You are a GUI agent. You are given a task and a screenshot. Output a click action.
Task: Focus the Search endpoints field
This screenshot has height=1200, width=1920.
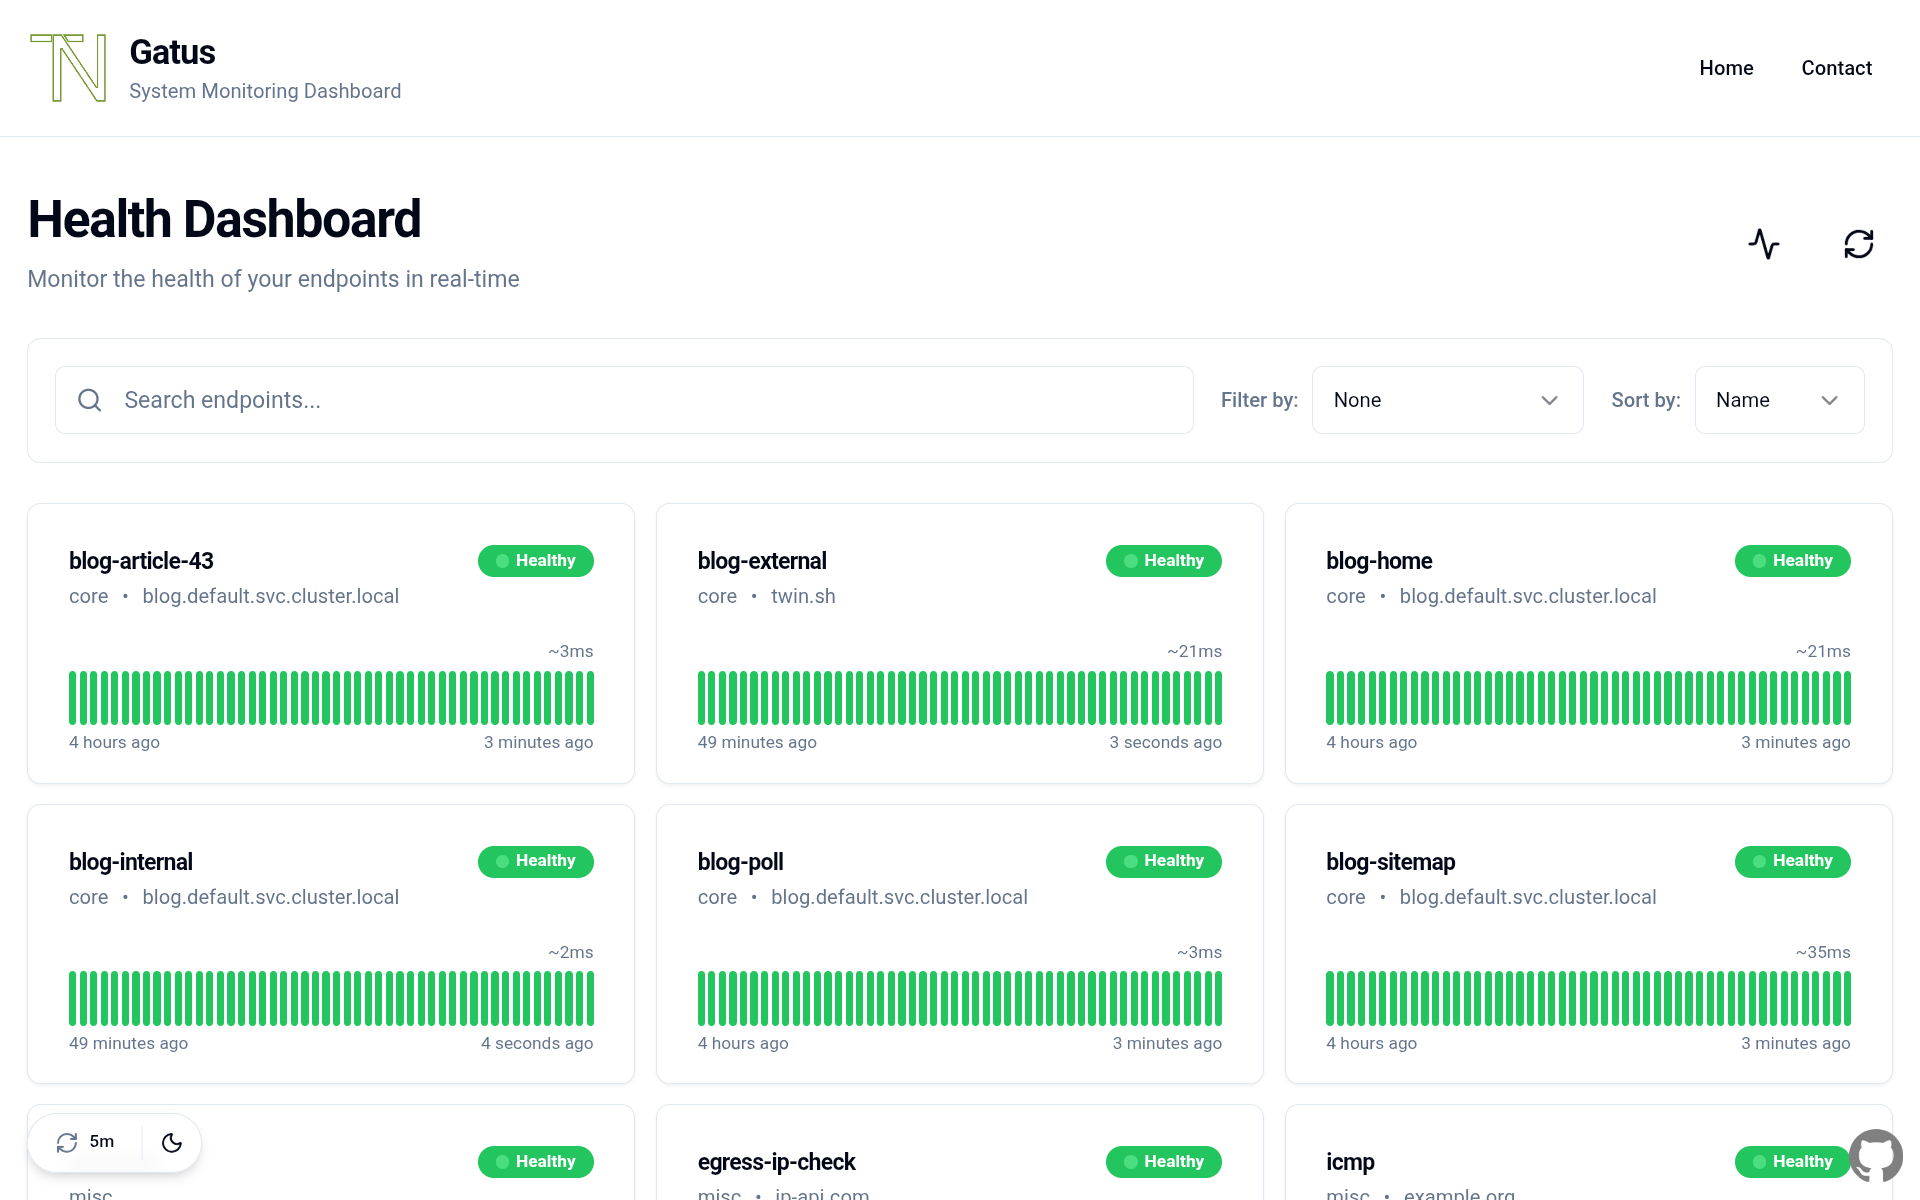click(x=624, y=400)
